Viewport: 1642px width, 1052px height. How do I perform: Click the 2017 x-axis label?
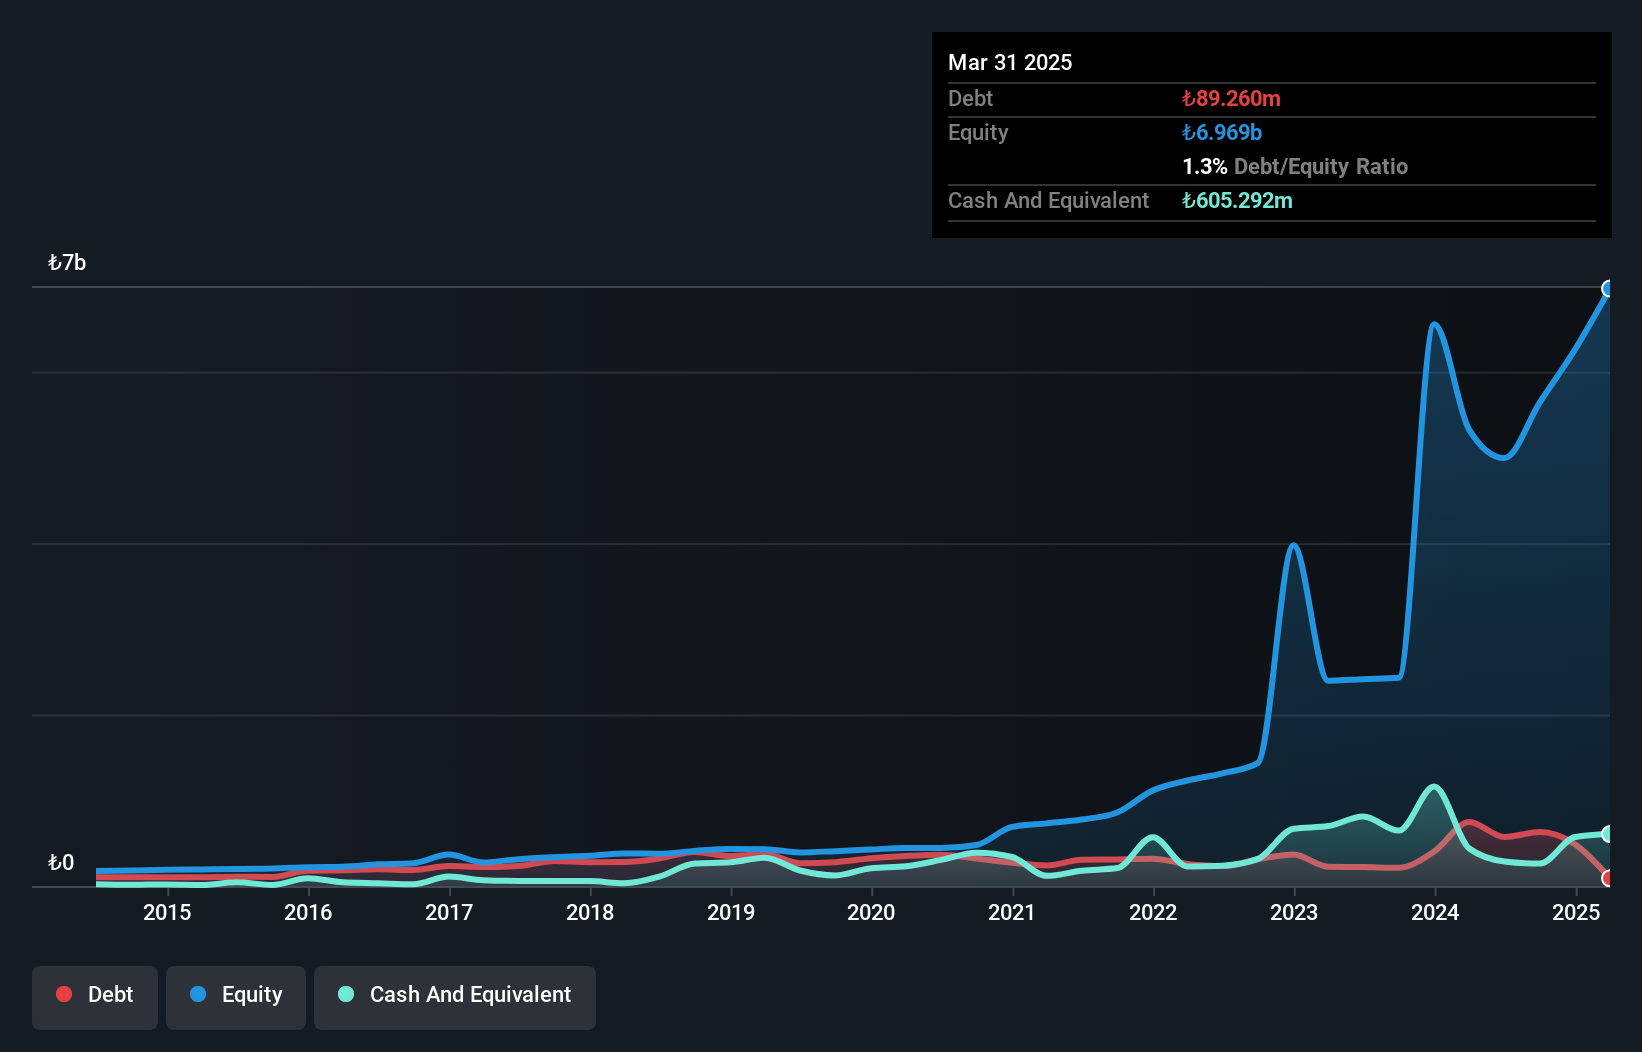pos(449,912)
